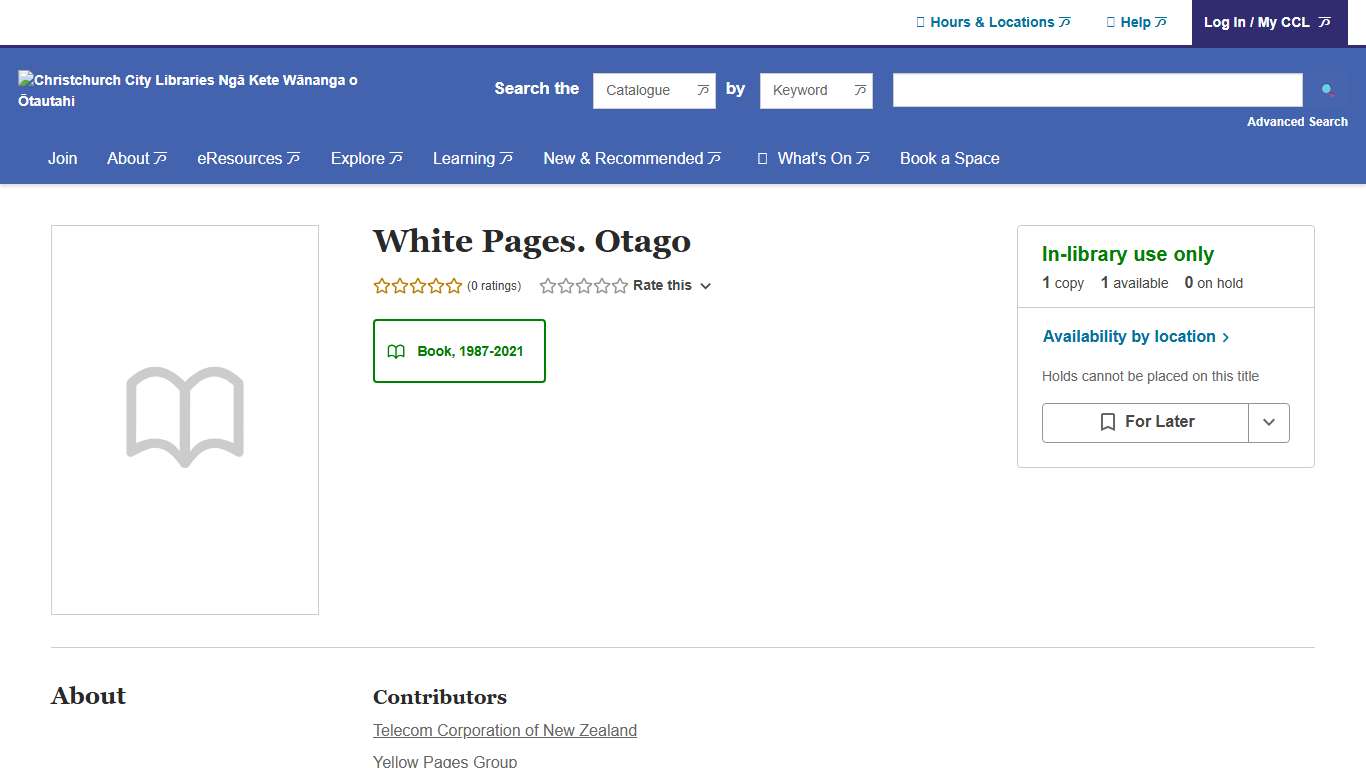Give the title a five-star rating
Image resolution: width=1366 pixels, height=768 pixels.
(618, 285)
